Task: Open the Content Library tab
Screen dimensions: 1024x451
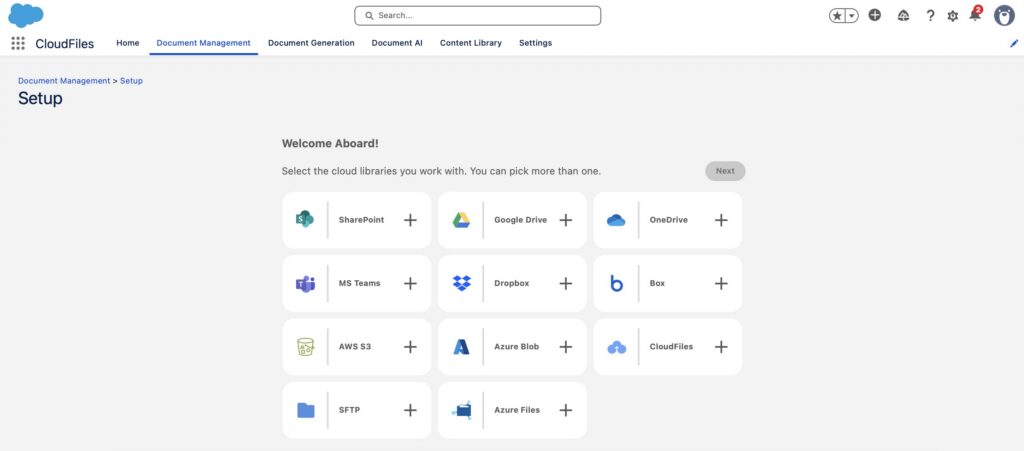Action: coord(471,43)
